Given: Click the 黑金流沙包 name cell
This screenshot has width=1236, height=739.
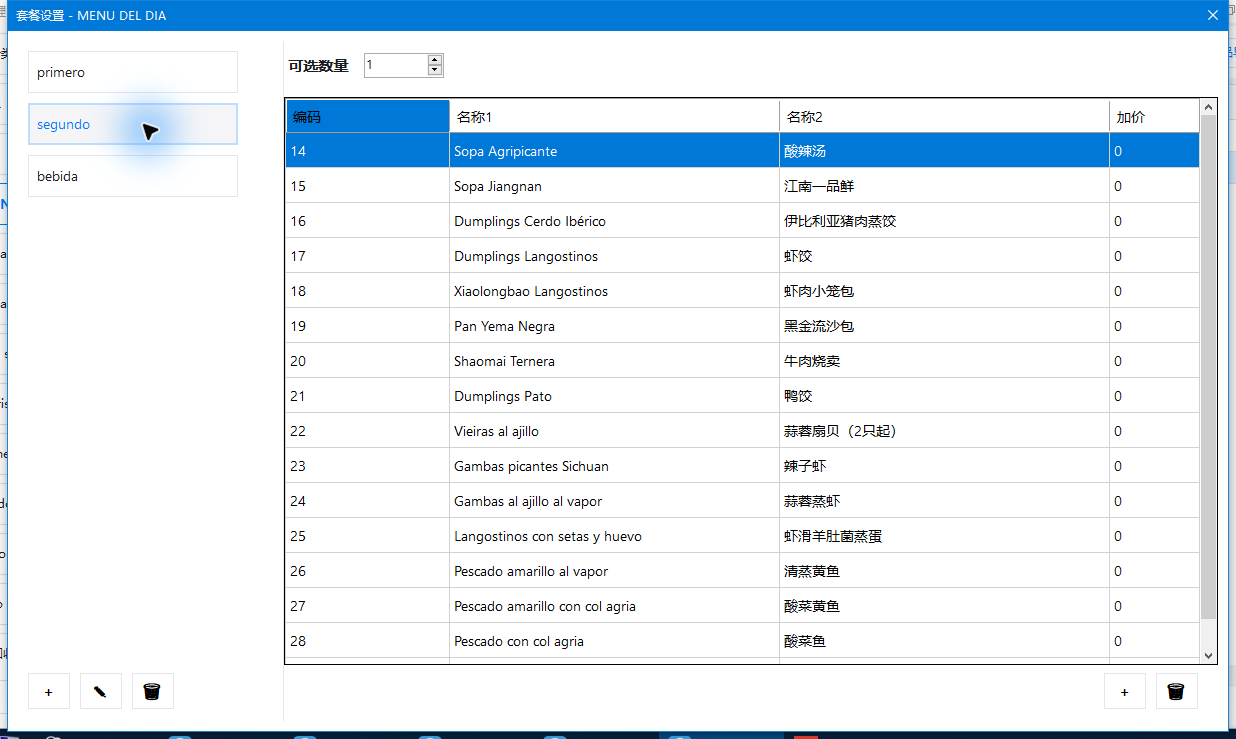Looking at the screenshot, I should tap(944, 326).
